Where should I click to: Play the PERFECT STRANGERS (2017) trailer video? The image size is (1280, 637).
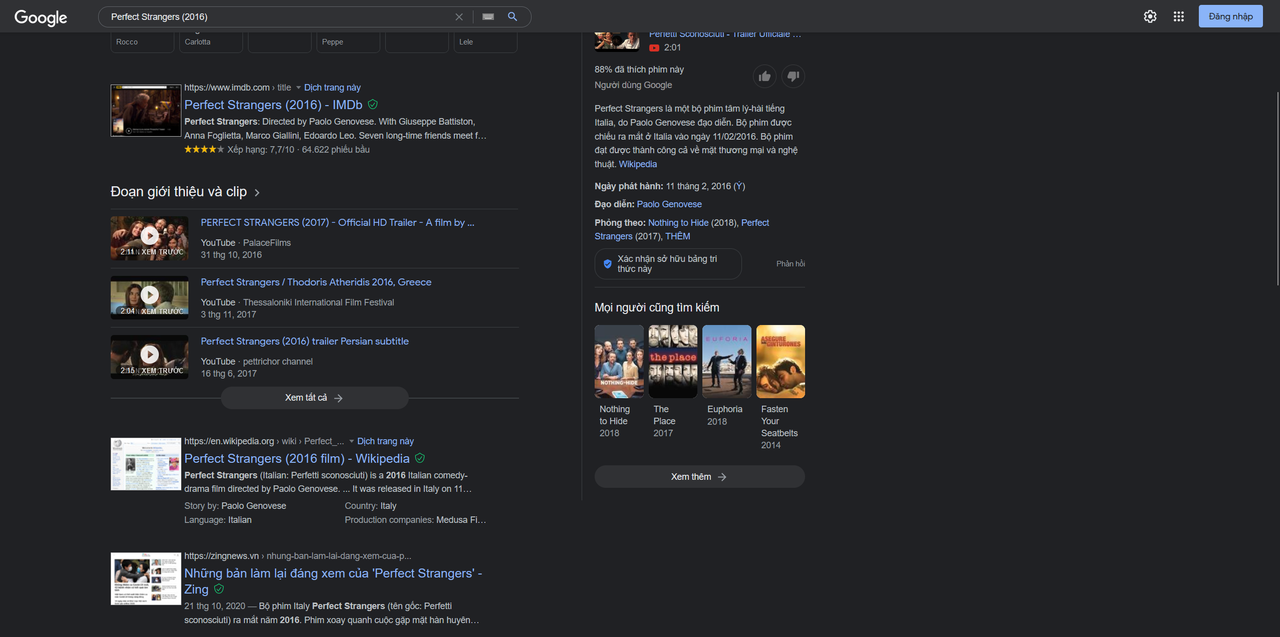(x=149, y=236)
